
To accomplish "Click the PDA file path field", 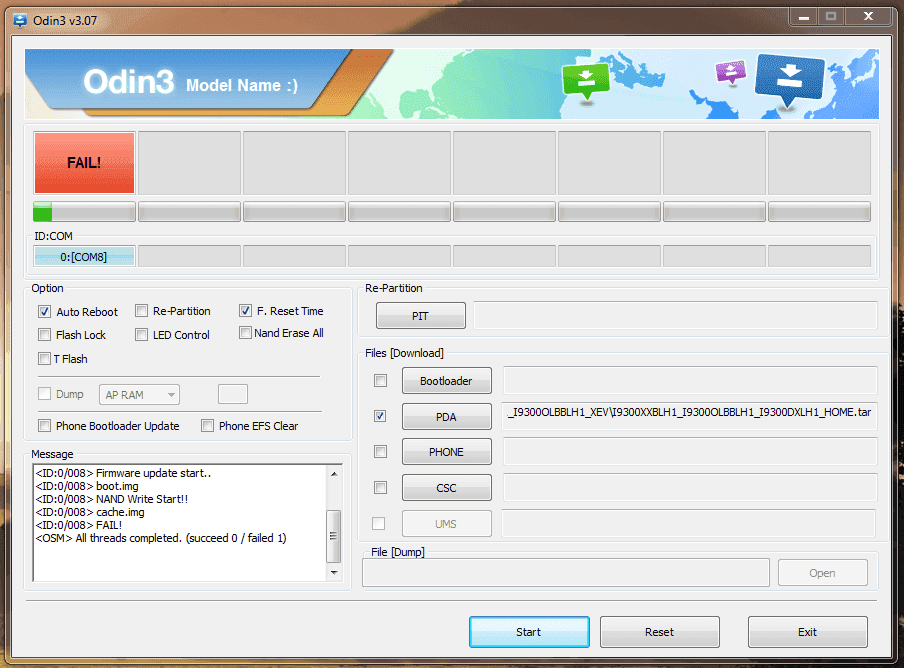I will click(x=690, y=416).
